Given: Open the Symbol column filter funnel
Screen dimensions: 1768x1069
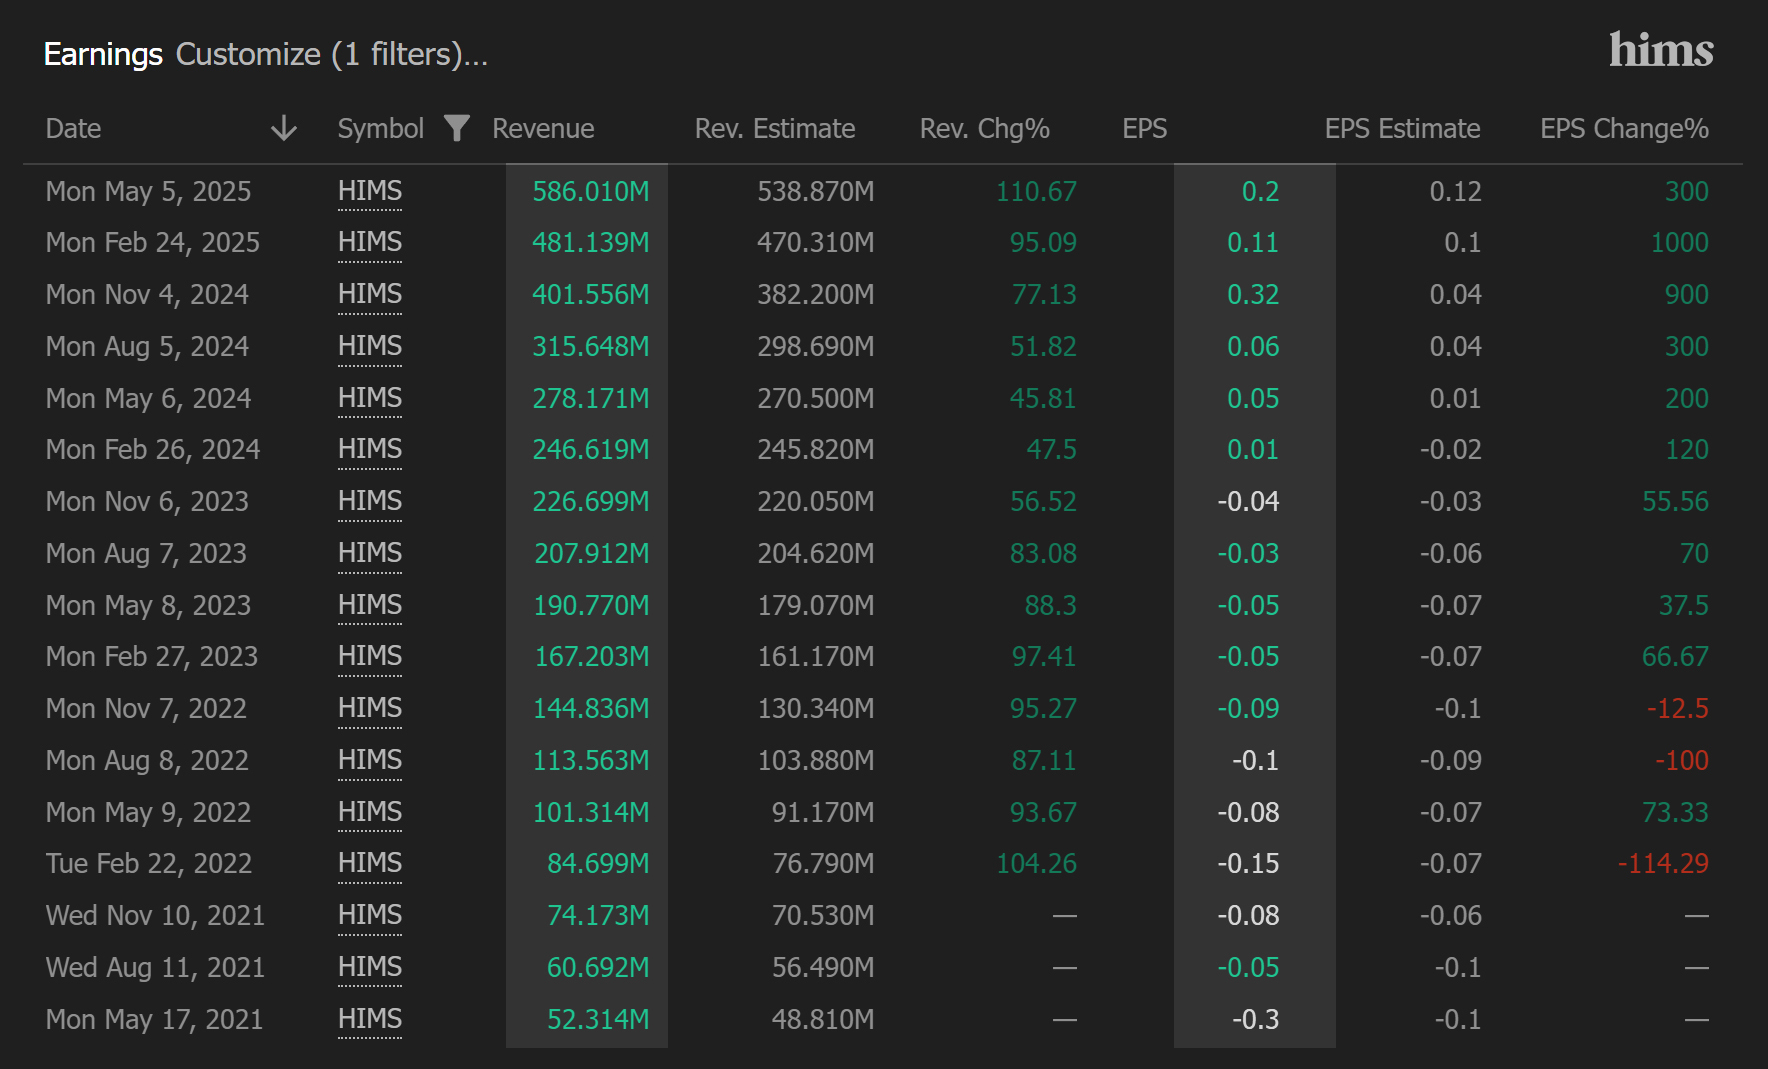Looking at the screenshot, I should [456, 128].
